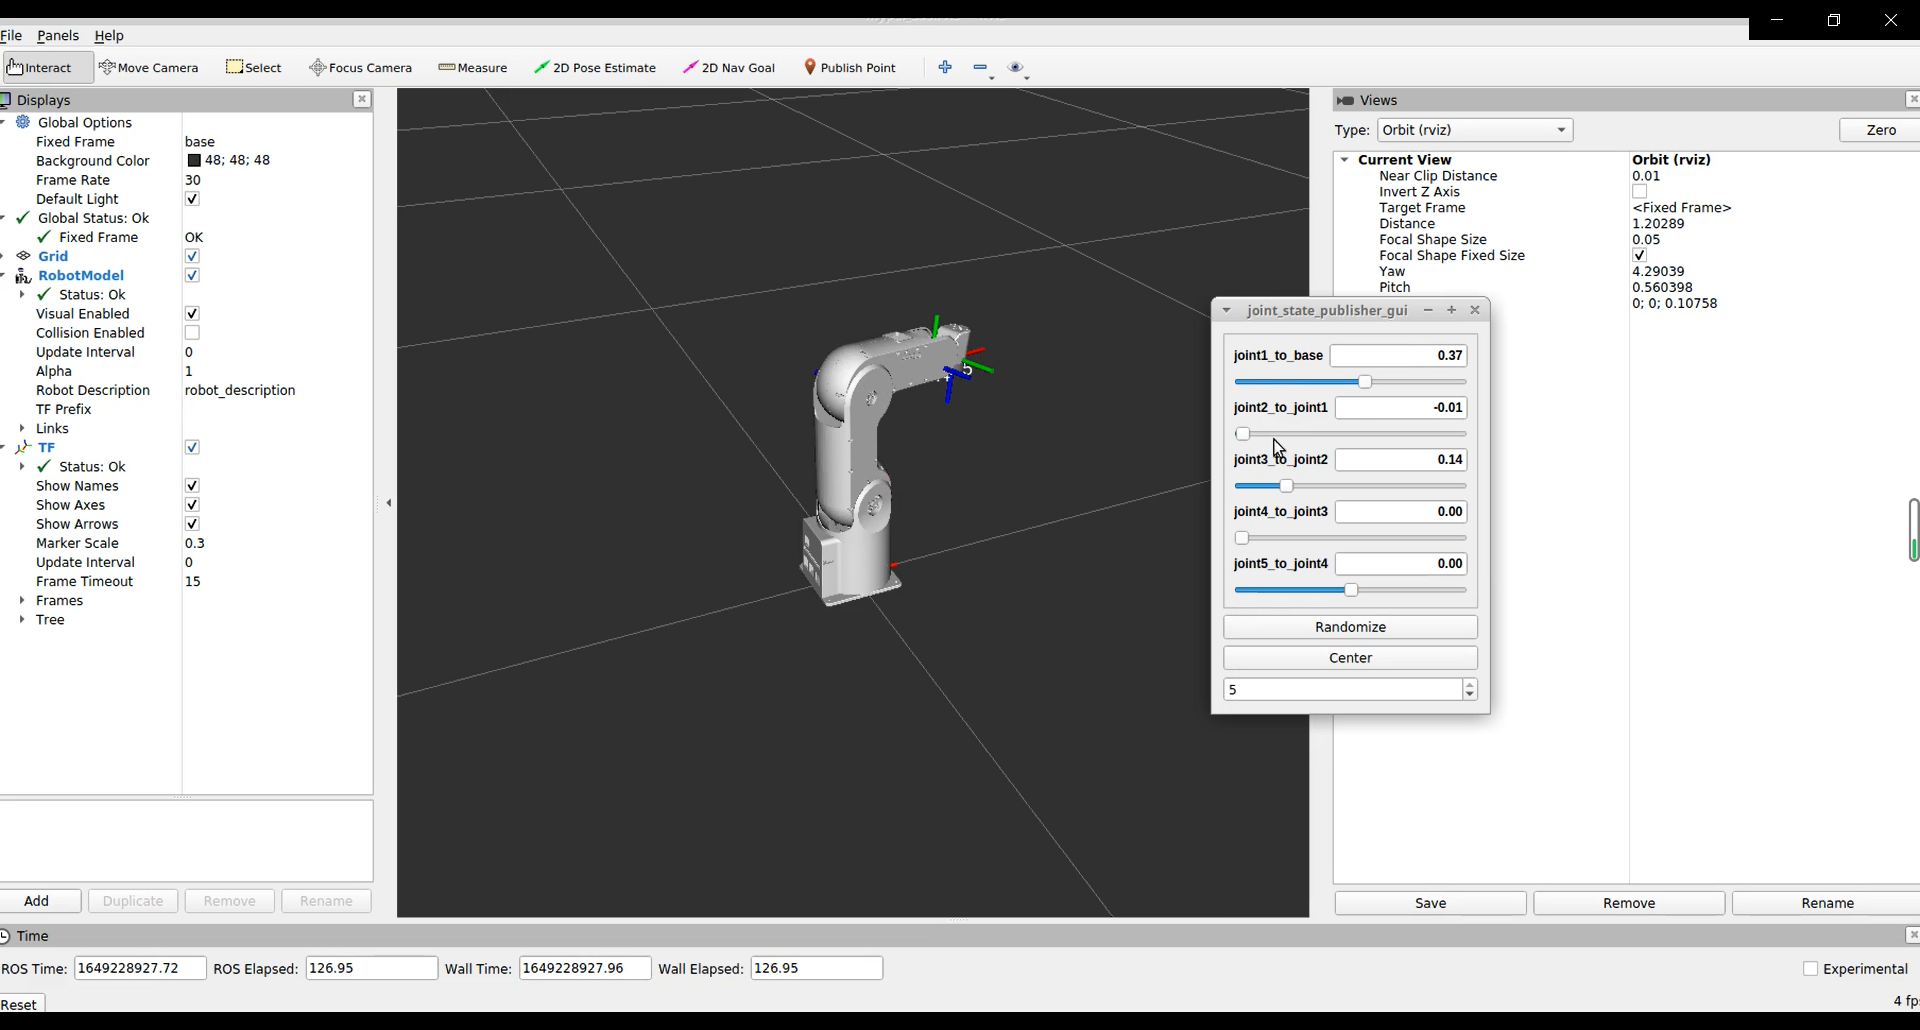1920x1030 pixels.
Task: Choose the Select tool in toolbar
Action: (x=254, y=68)
